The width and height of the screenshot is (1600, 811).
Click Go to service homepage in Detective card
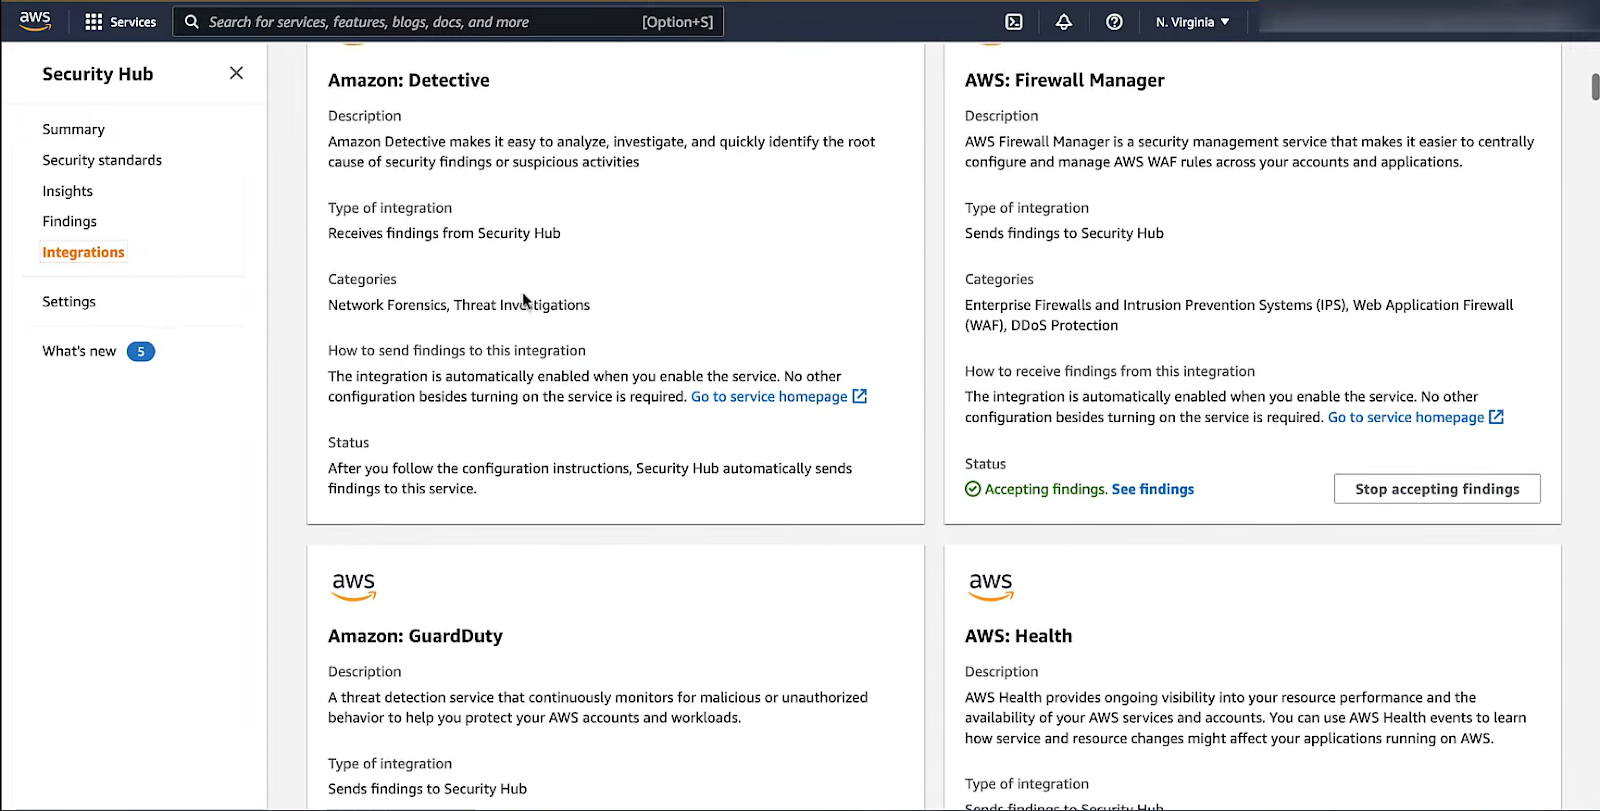(x=769, y=397)
